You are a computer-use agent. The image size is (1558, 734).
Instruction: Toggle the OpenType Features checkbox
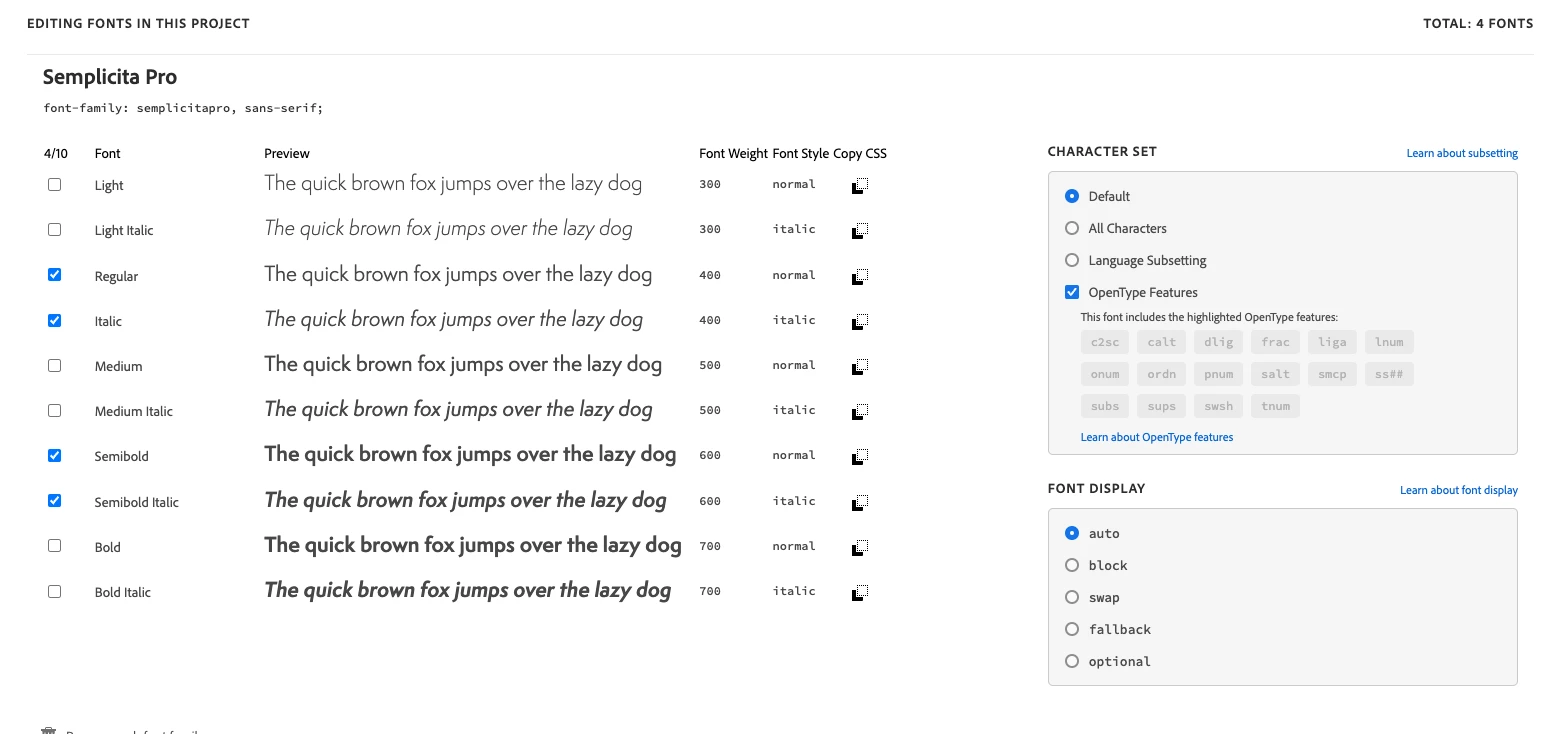(1072, 292)
